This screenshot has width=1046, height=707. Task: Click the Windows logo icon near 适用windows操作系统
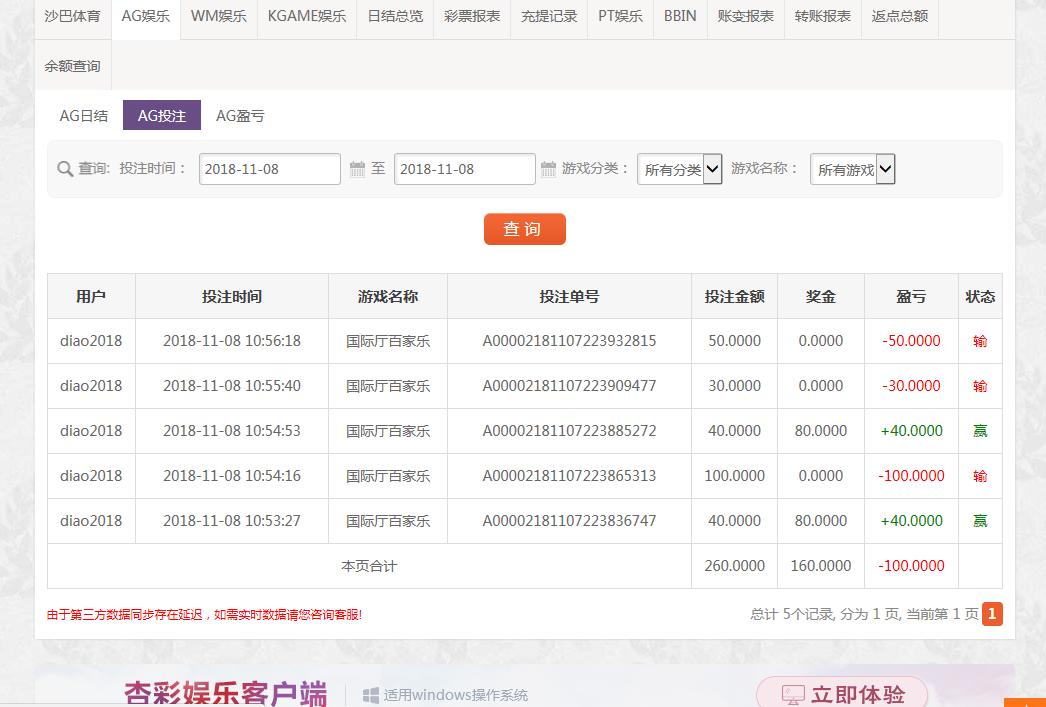point(371,695)
